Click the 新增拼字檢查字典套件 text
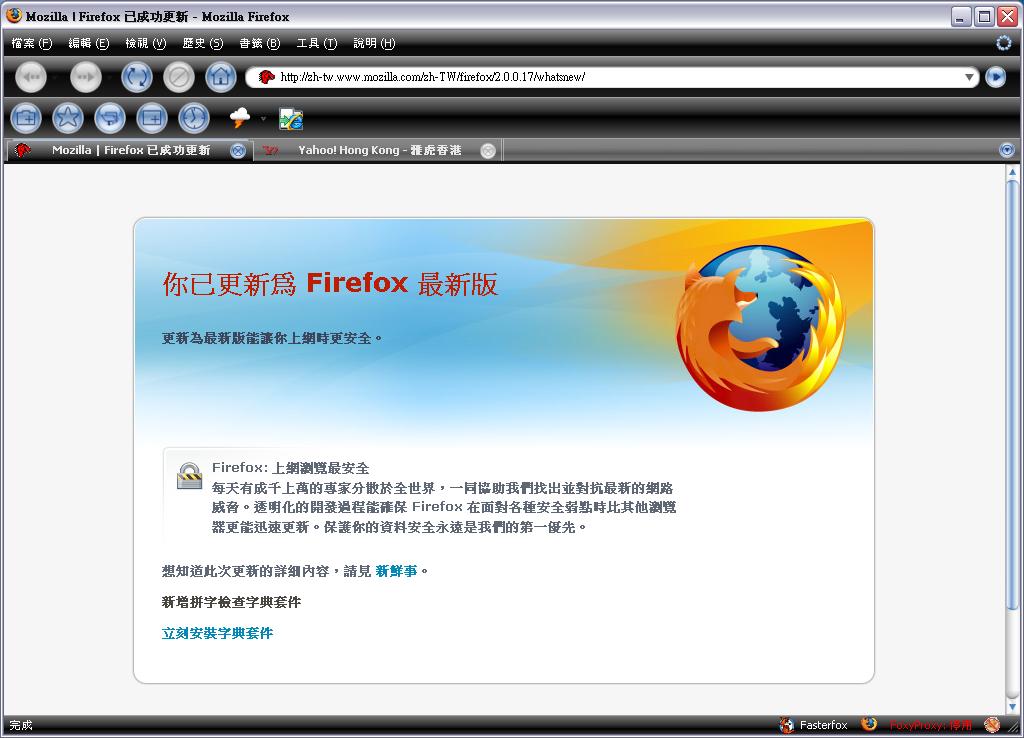This screenshot has width=1024, height=738. click(x=231, y=602)
